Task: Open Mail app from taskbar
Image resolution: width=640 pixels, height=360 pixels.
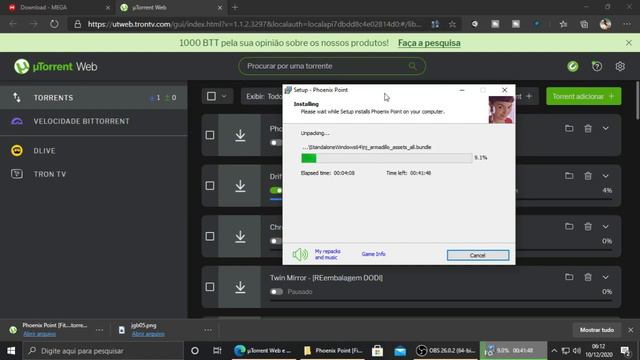Action: tap(400, 351)
